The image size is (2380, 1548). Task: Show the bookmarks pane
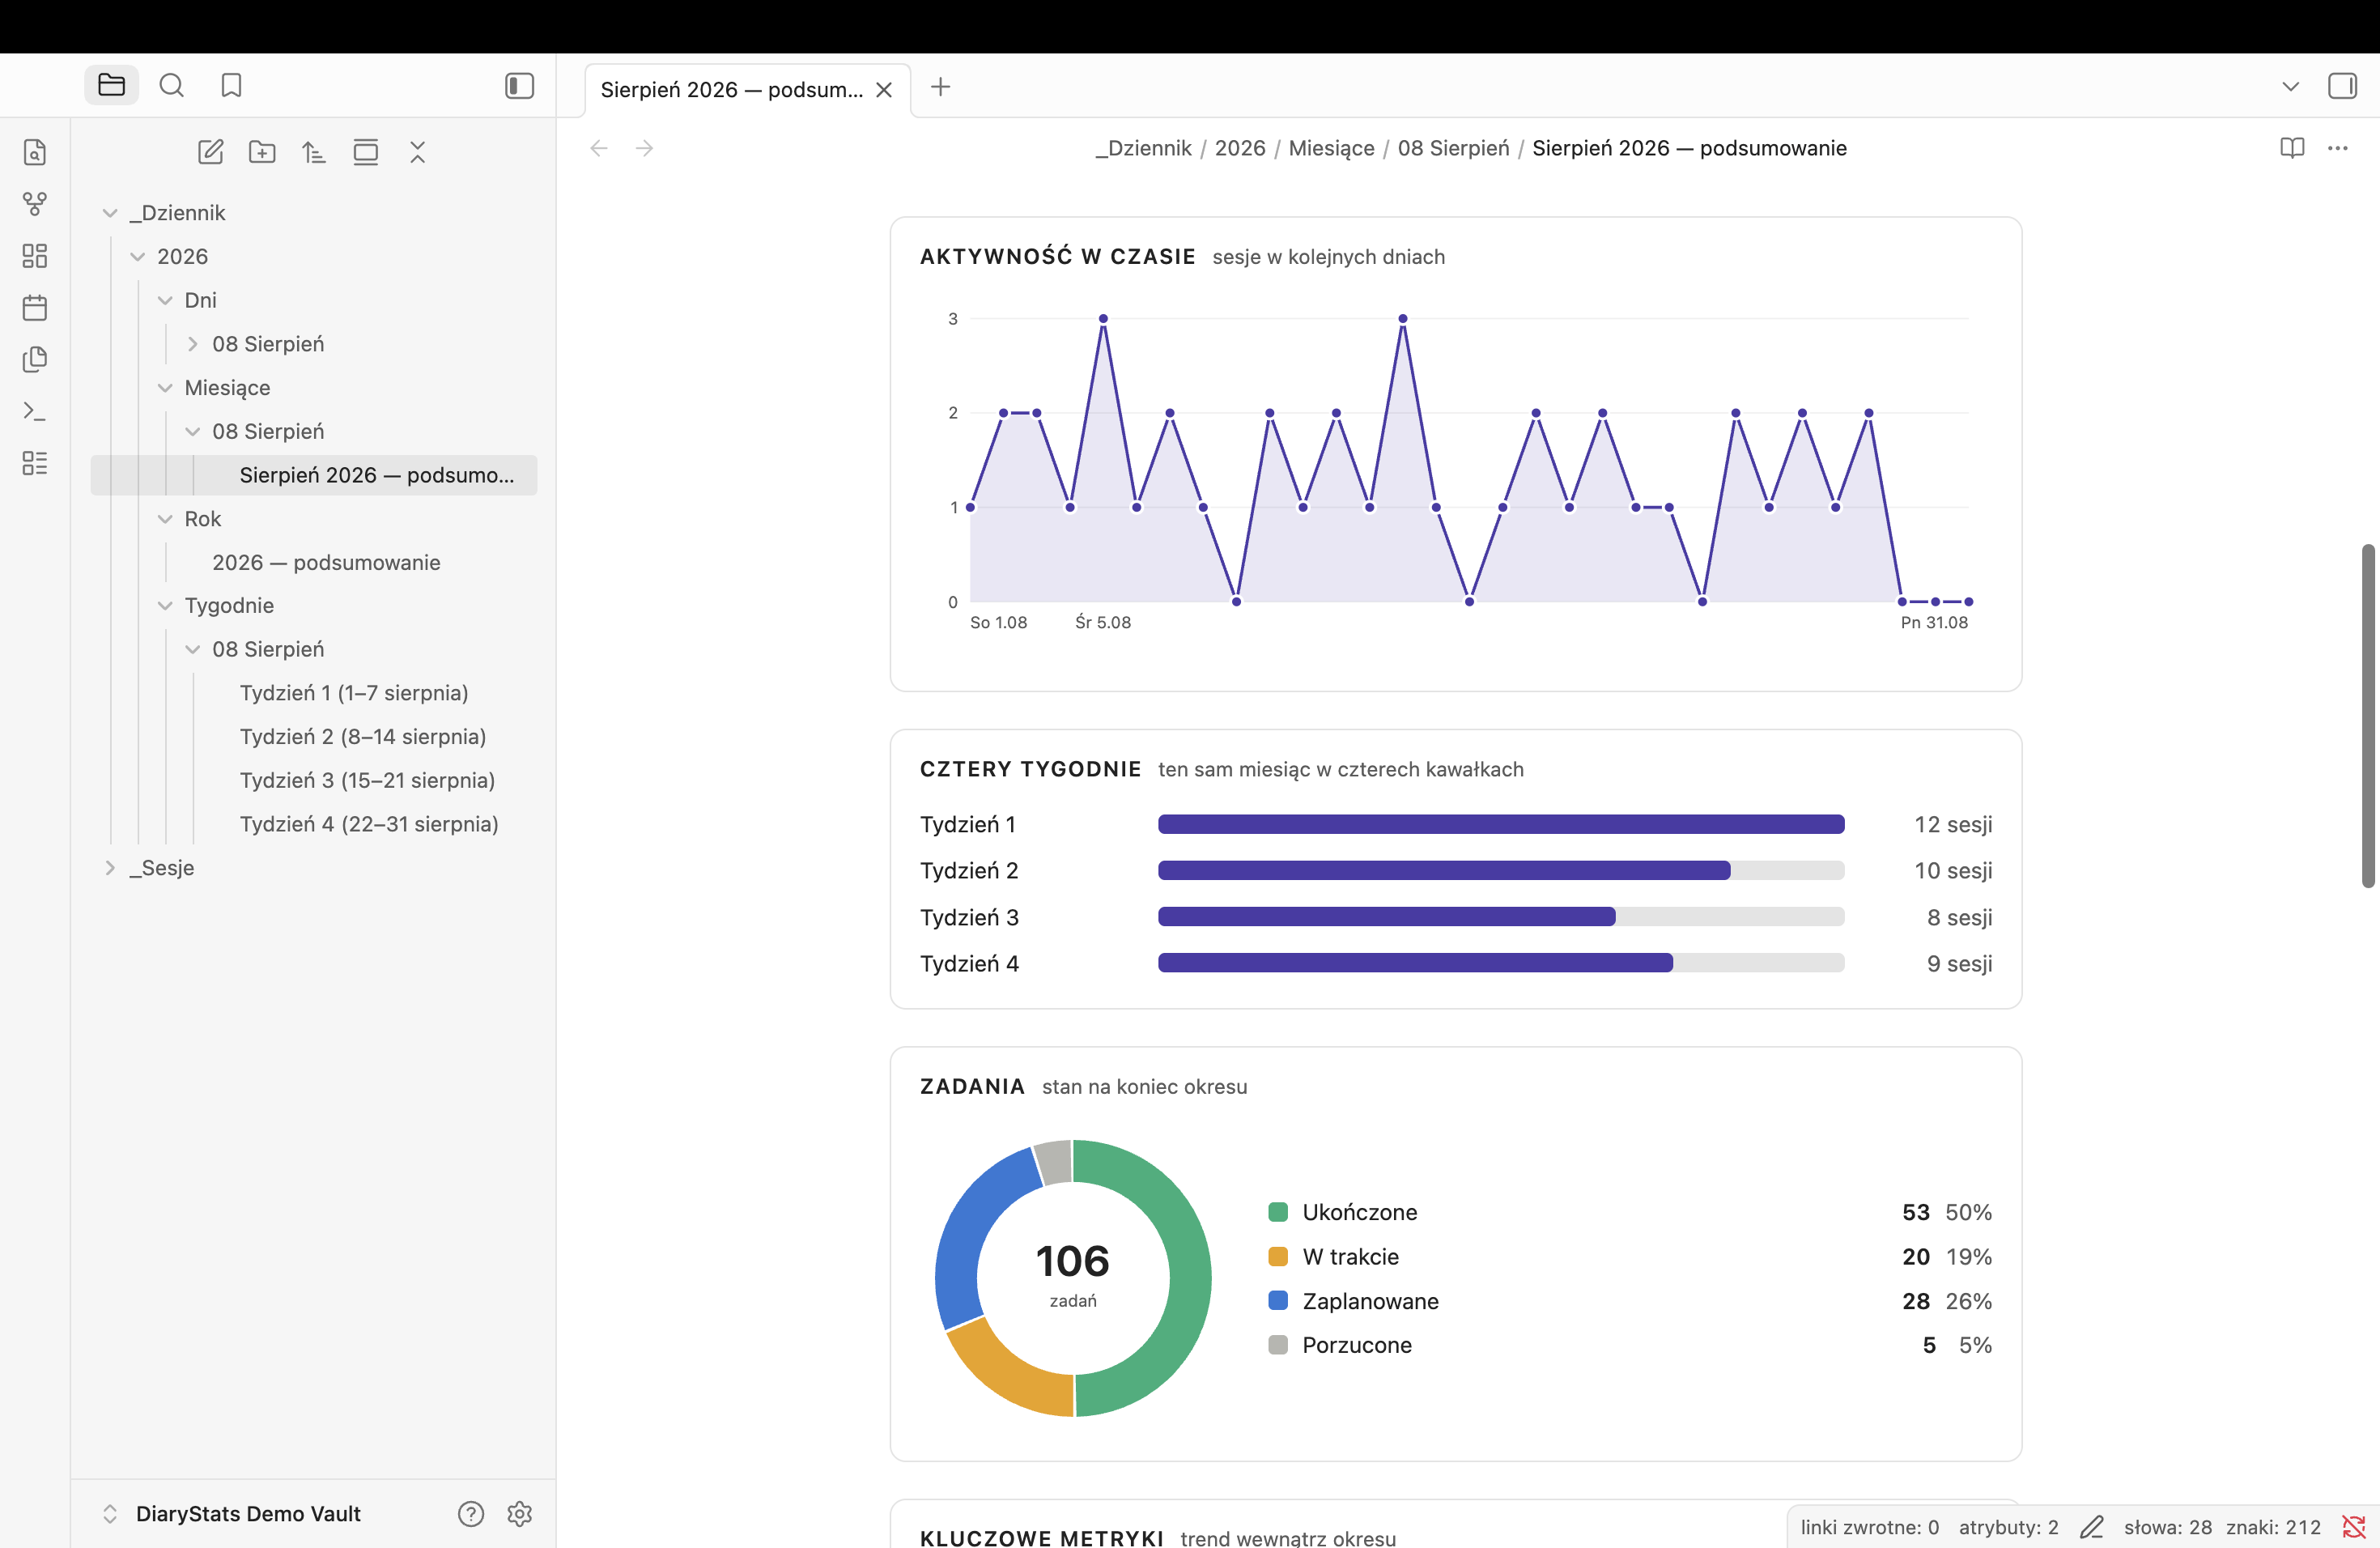[231, 86]
